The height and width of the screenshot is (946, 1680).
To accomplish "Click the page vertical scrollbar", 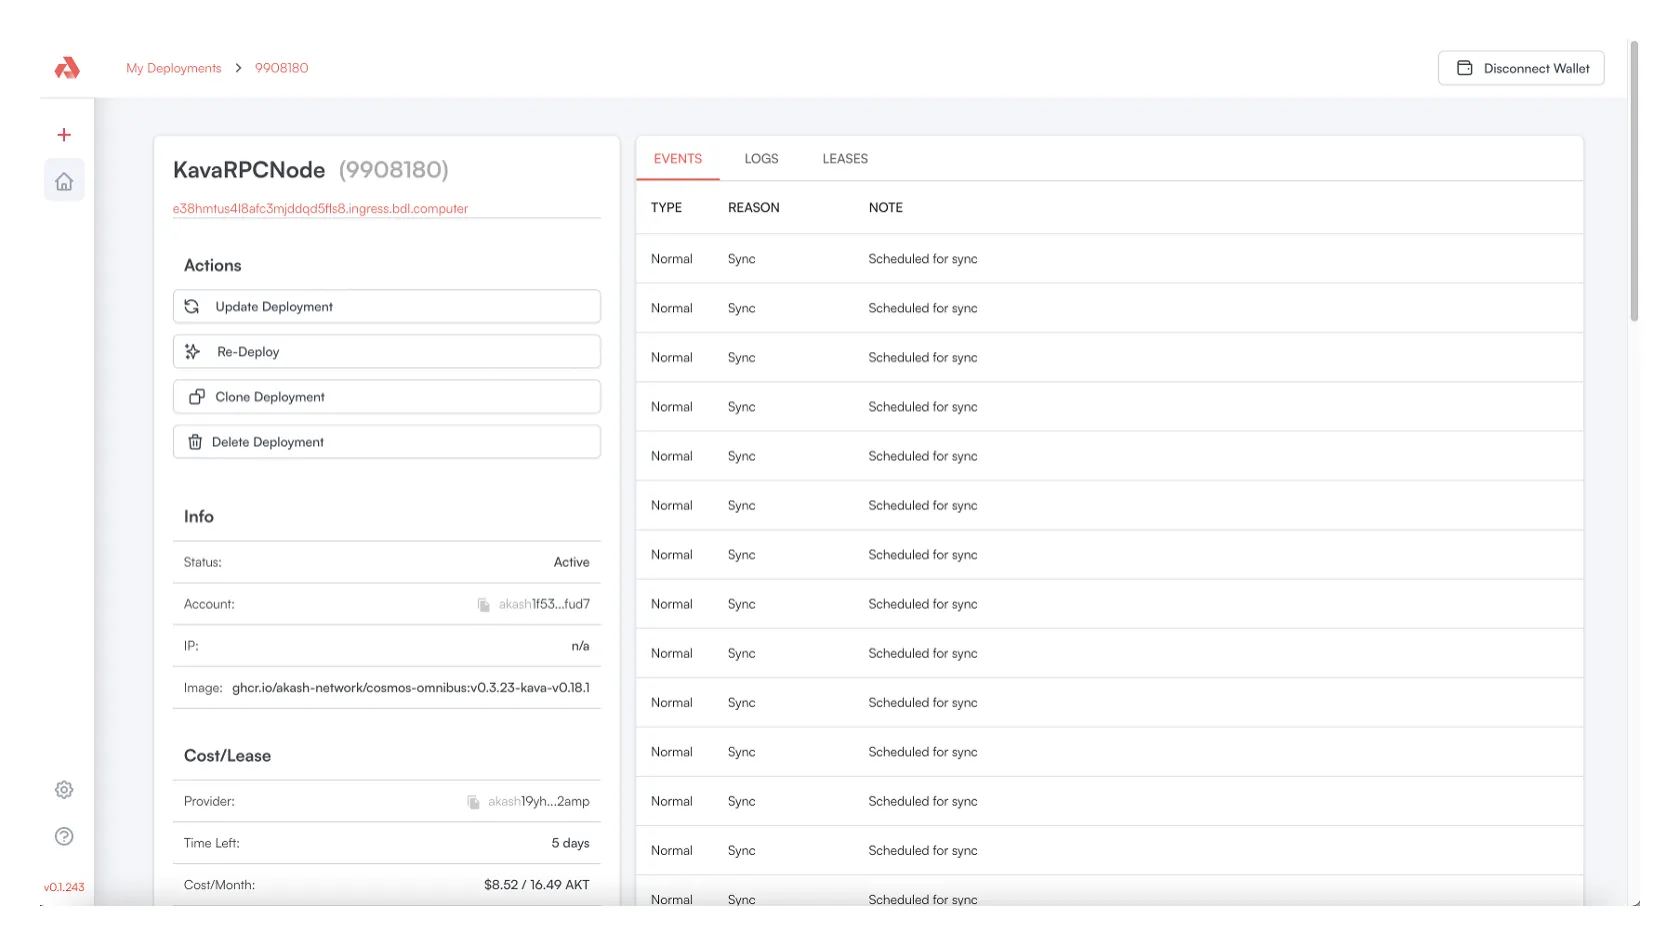I will (1634, 180).
